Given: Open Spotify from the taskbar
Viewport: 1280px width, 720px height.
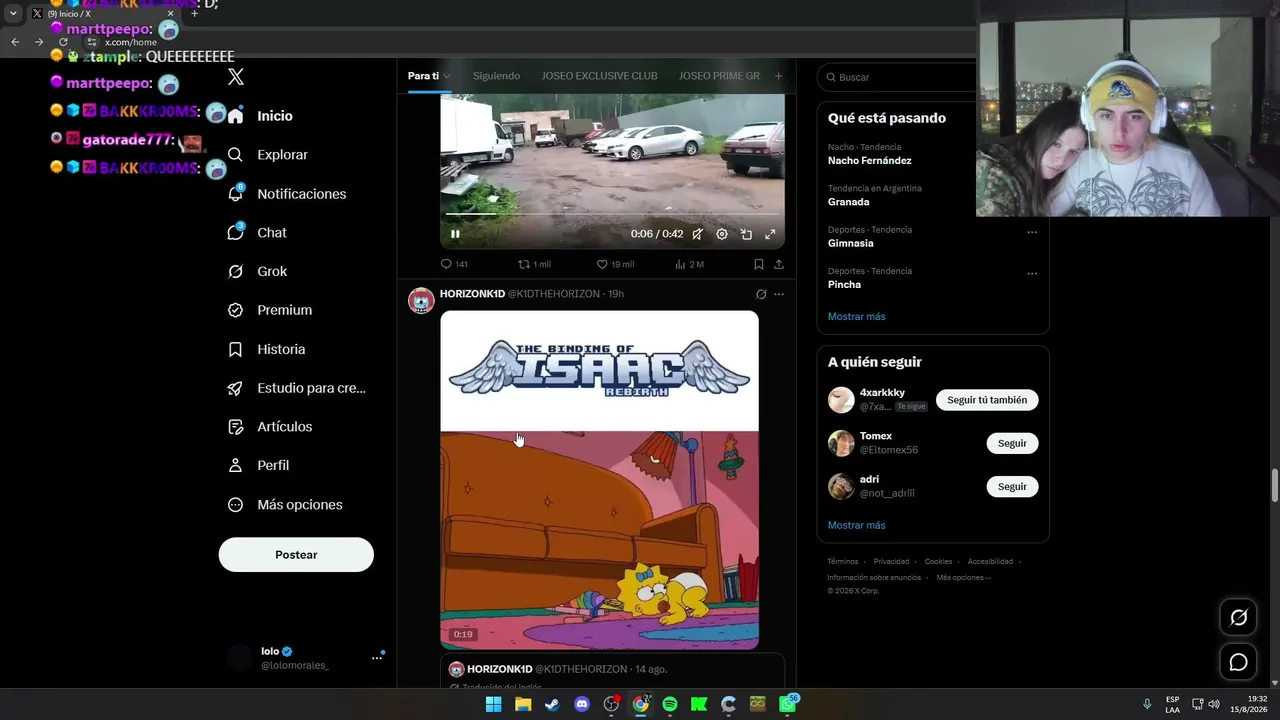Looking at the screenshot, I should pyautogui.click(x=670, y=704).
